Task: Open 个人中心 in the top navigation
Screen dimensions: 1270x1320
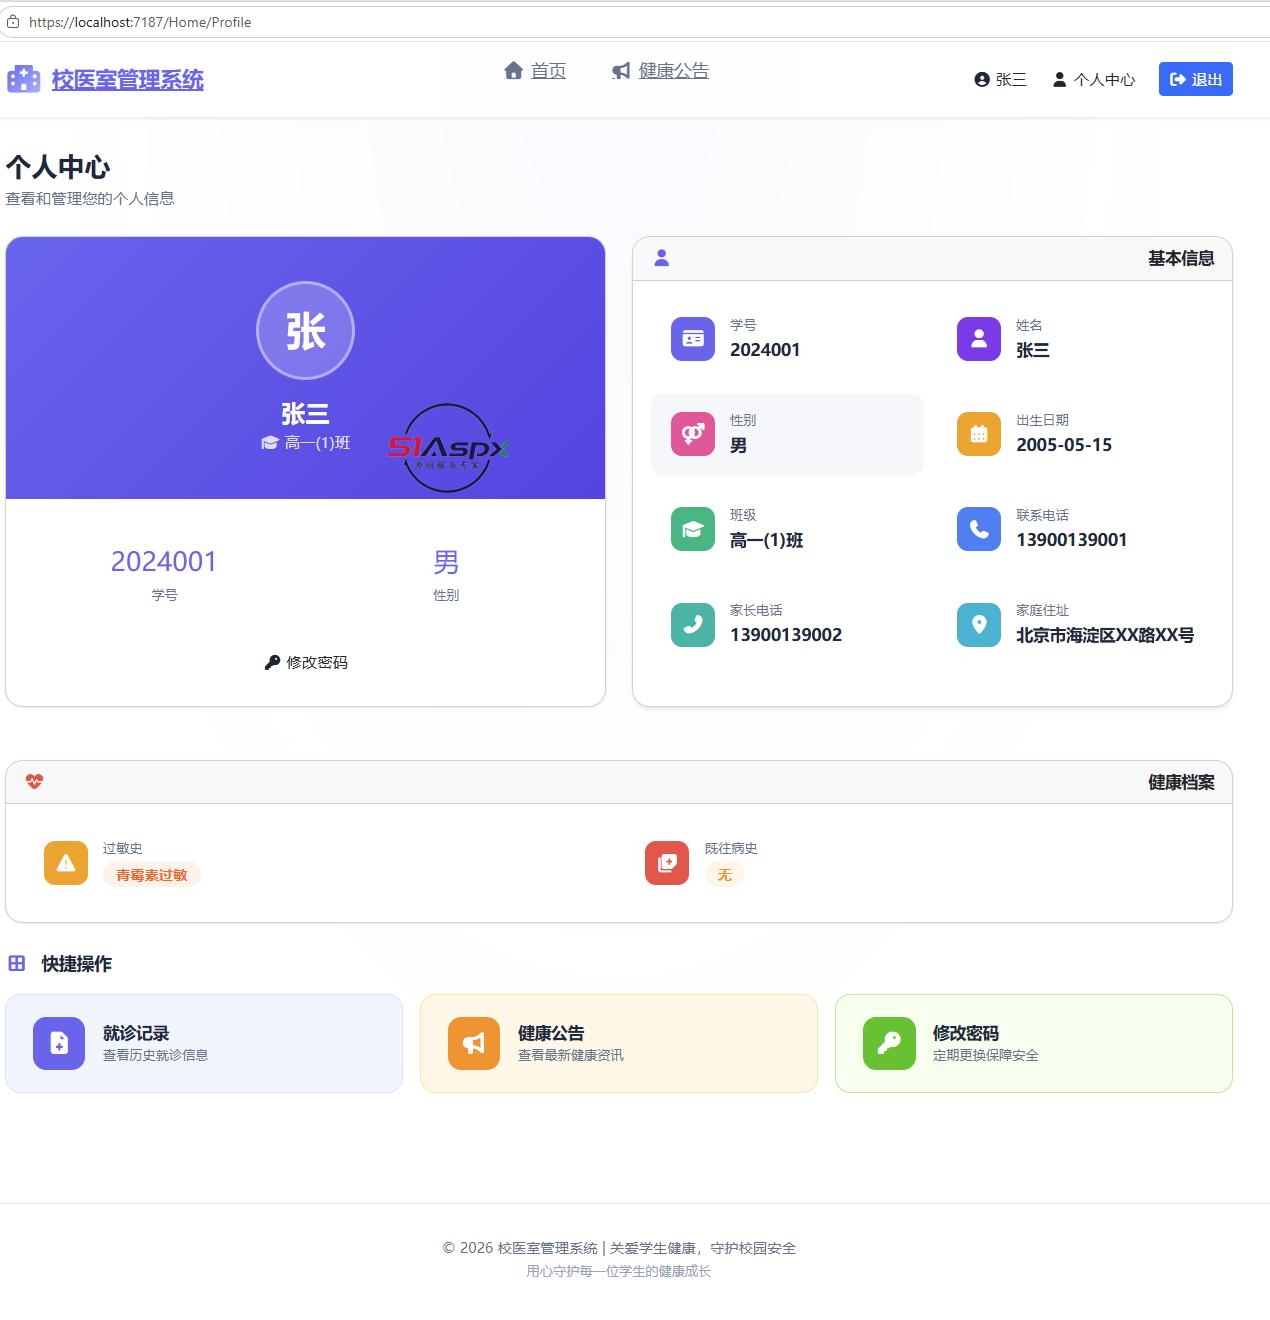Action: 1093,79
